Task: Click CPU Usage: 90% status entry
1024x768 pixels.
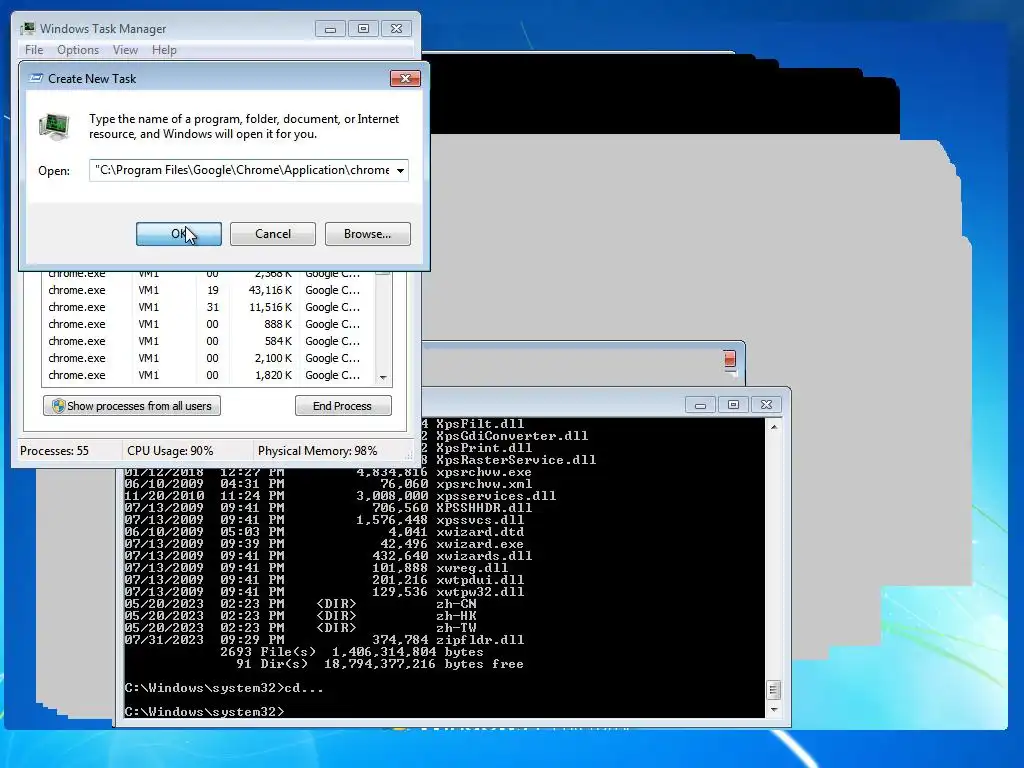Action: pyautogui.click(x=170, y=451)
